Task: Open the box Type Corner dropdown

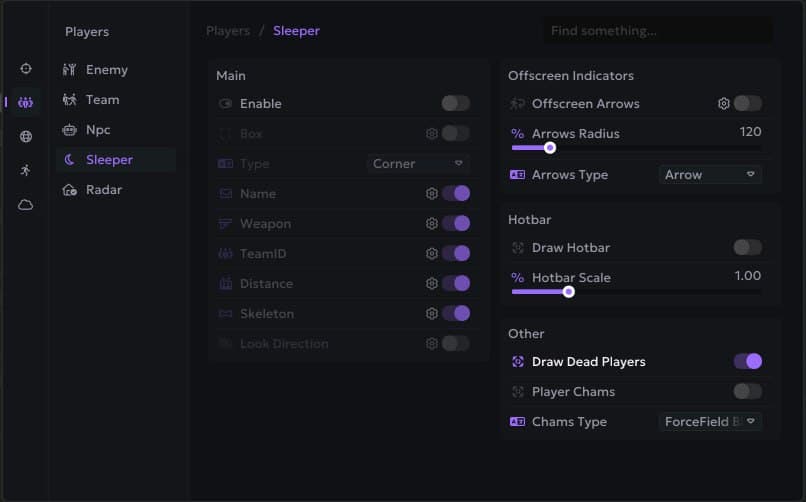Action: pyautogui.click(x=418, y=163)
